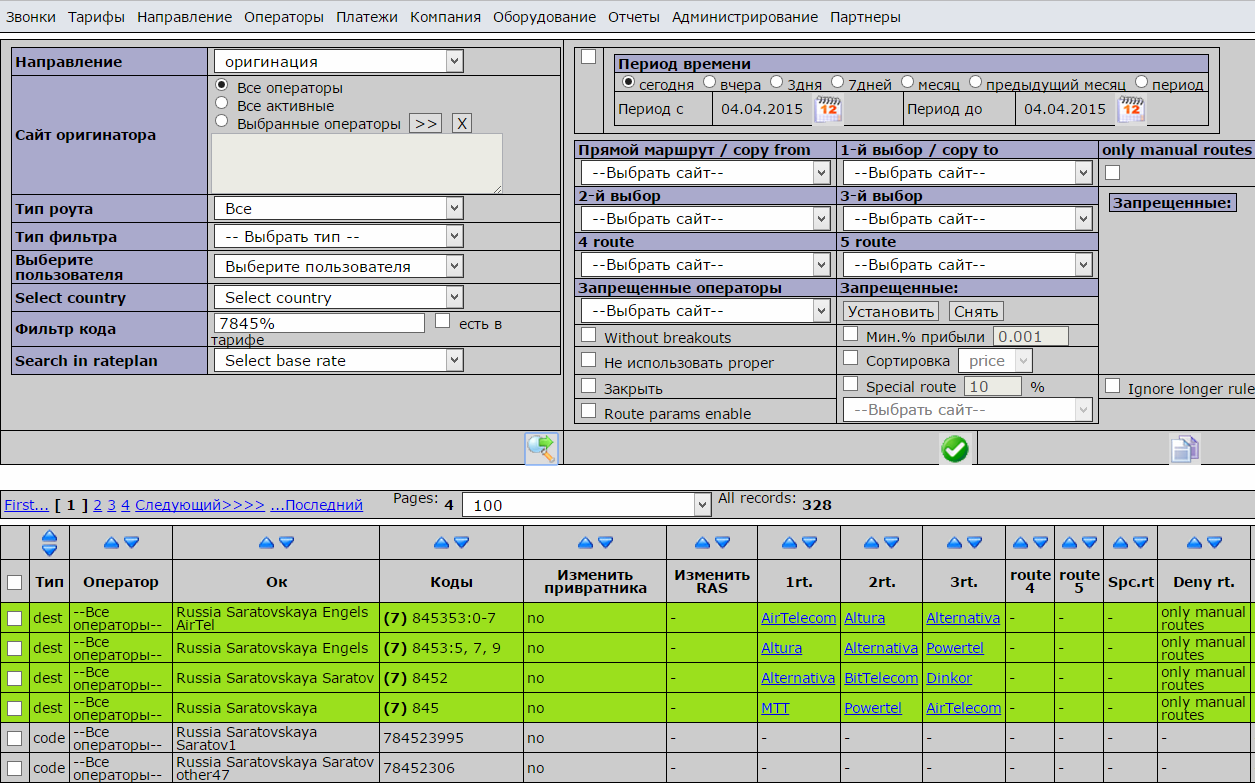
Task: Sort ascending by Оператор column arrow
Action: pyautogui.click(x=112, y=543)
